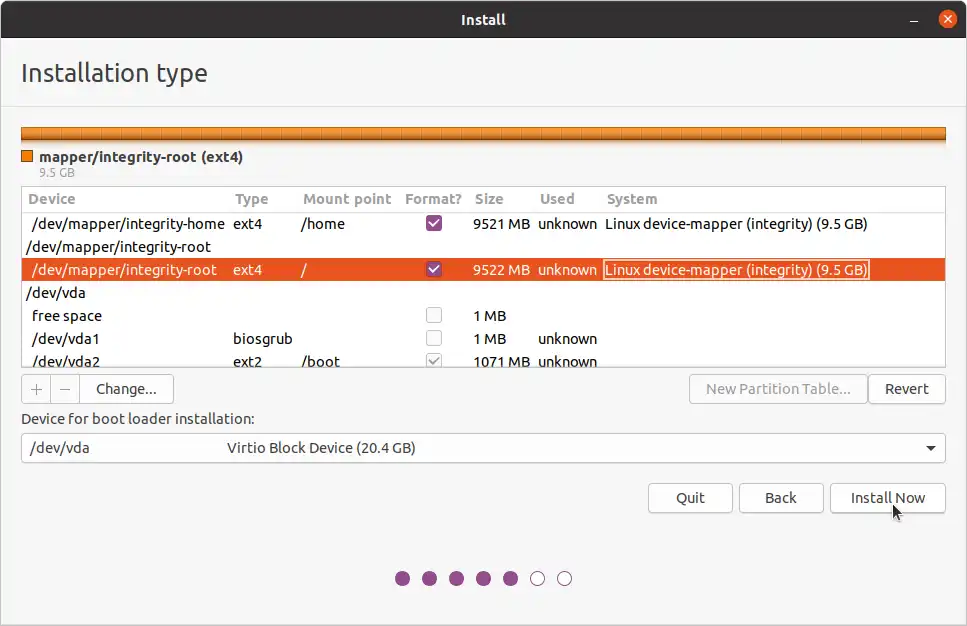
Task: Click the Change... button
Action: pos(126,389)
